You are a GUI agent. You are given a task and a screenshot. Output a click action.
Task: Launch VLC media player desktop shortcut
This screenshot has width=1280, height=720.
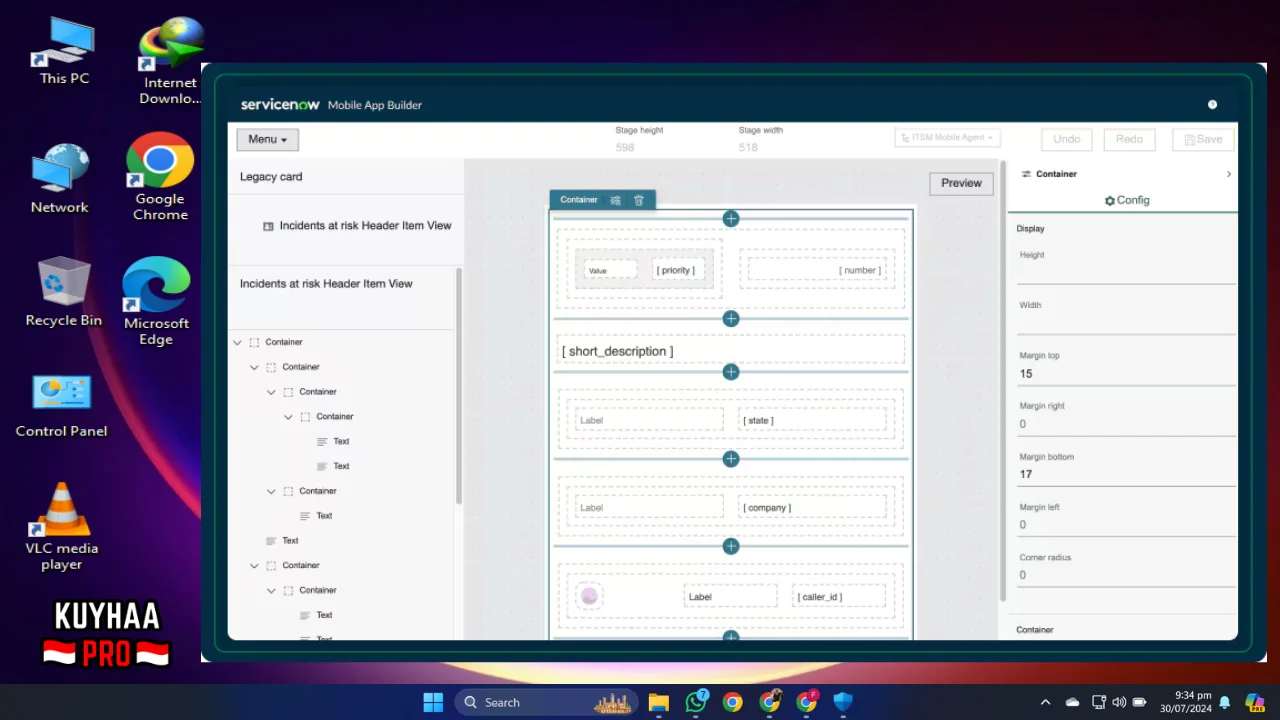[62, 526]
